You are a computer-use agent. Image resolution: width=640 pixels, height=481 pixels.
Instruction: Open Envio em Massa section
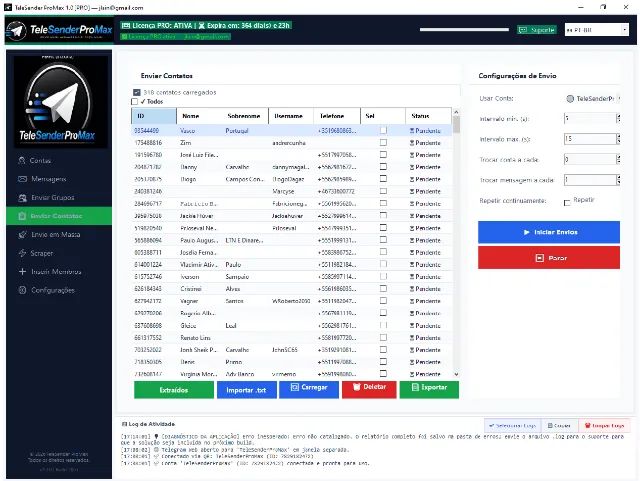pyautogui.click(x=58, y=235)
